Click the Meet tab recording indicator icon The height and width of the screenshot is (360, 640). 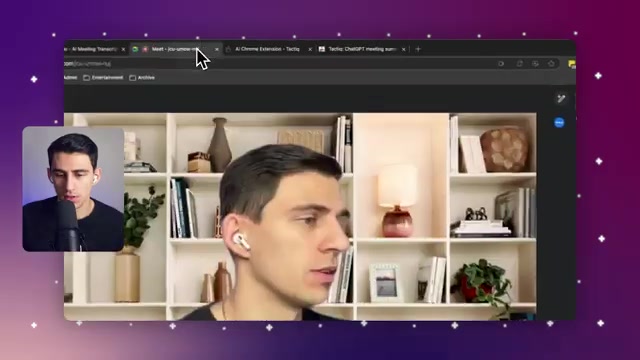point(145,49)
